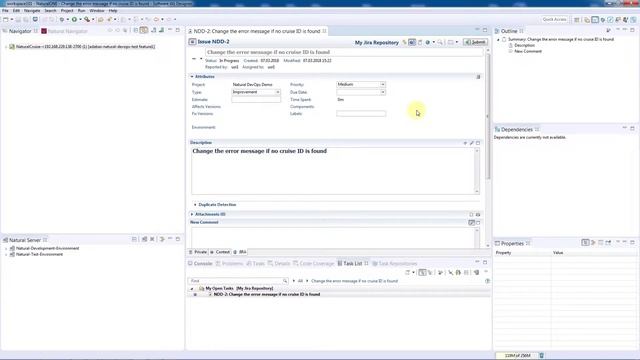Open Quick Access search field

pos(554,19)
